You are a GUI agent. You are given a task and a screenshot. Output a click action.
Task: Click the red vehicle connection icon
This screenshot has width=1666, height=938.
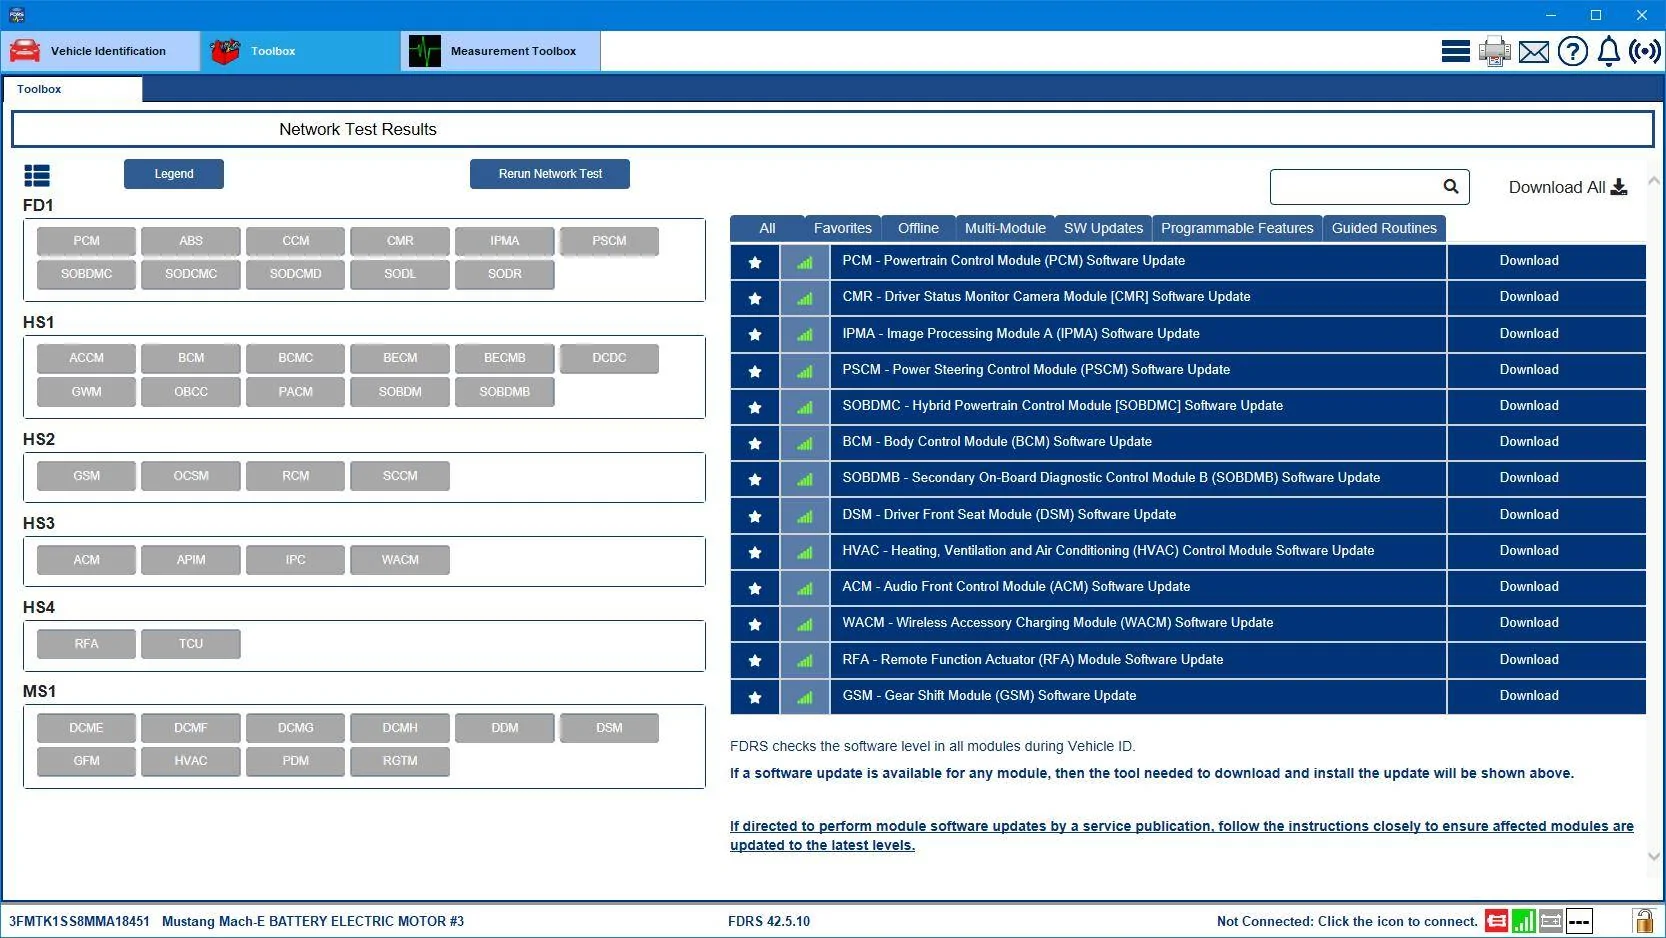[x=1496, y=921]
